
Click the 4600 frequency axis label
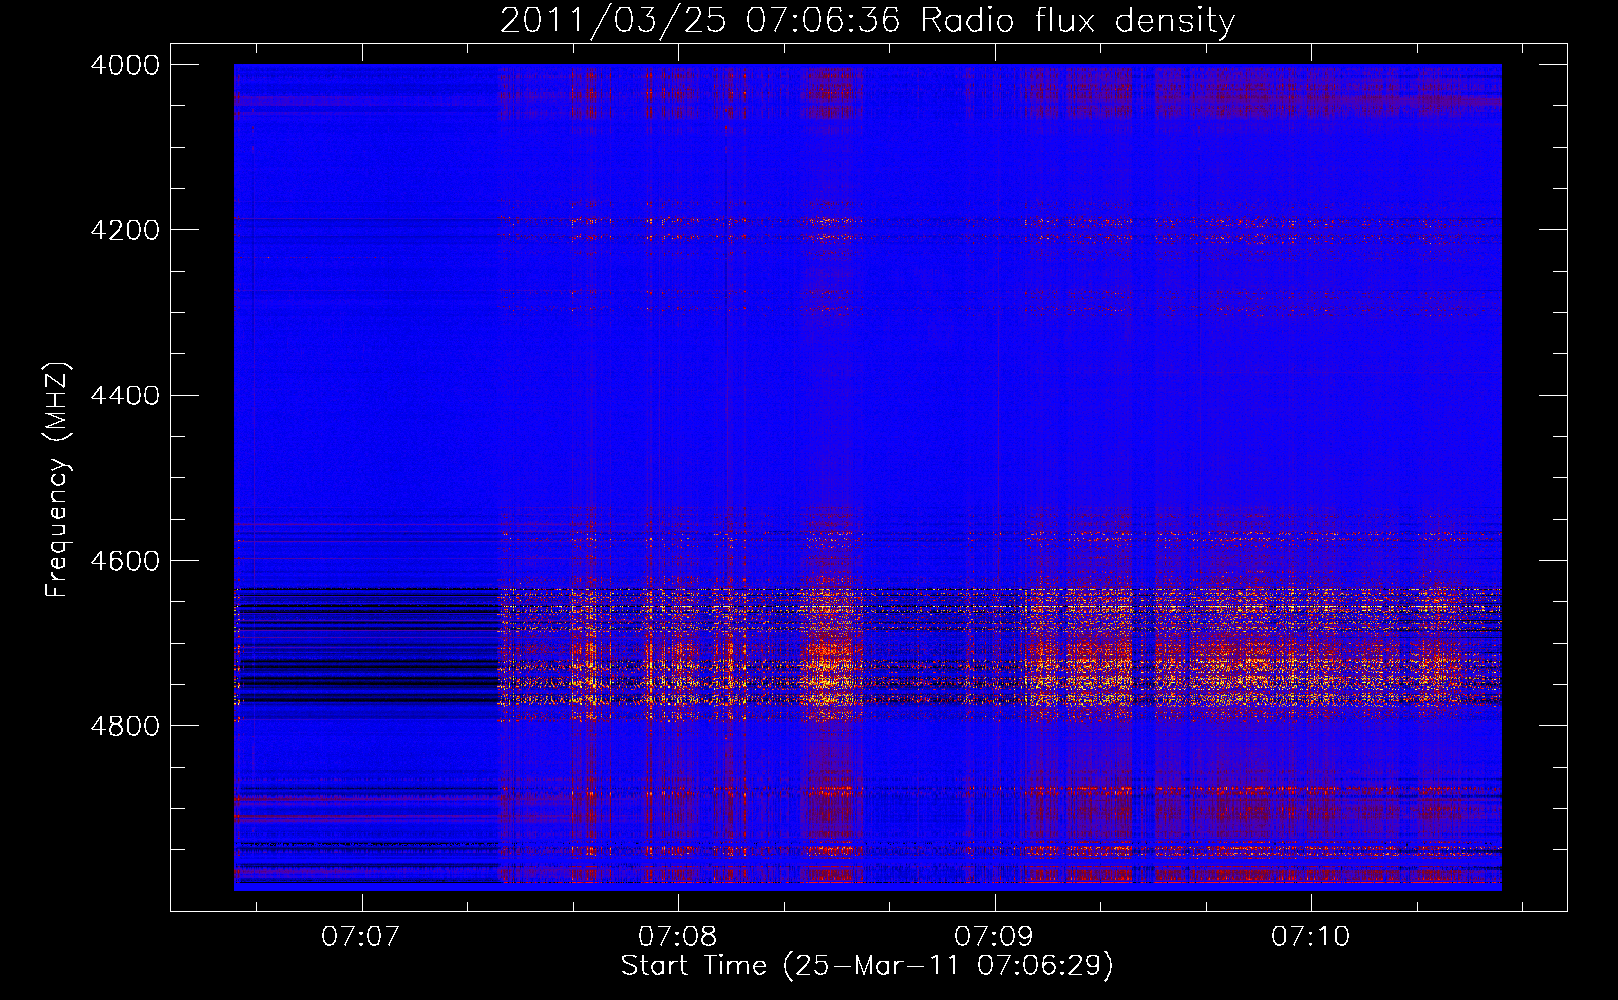[125, 561]
